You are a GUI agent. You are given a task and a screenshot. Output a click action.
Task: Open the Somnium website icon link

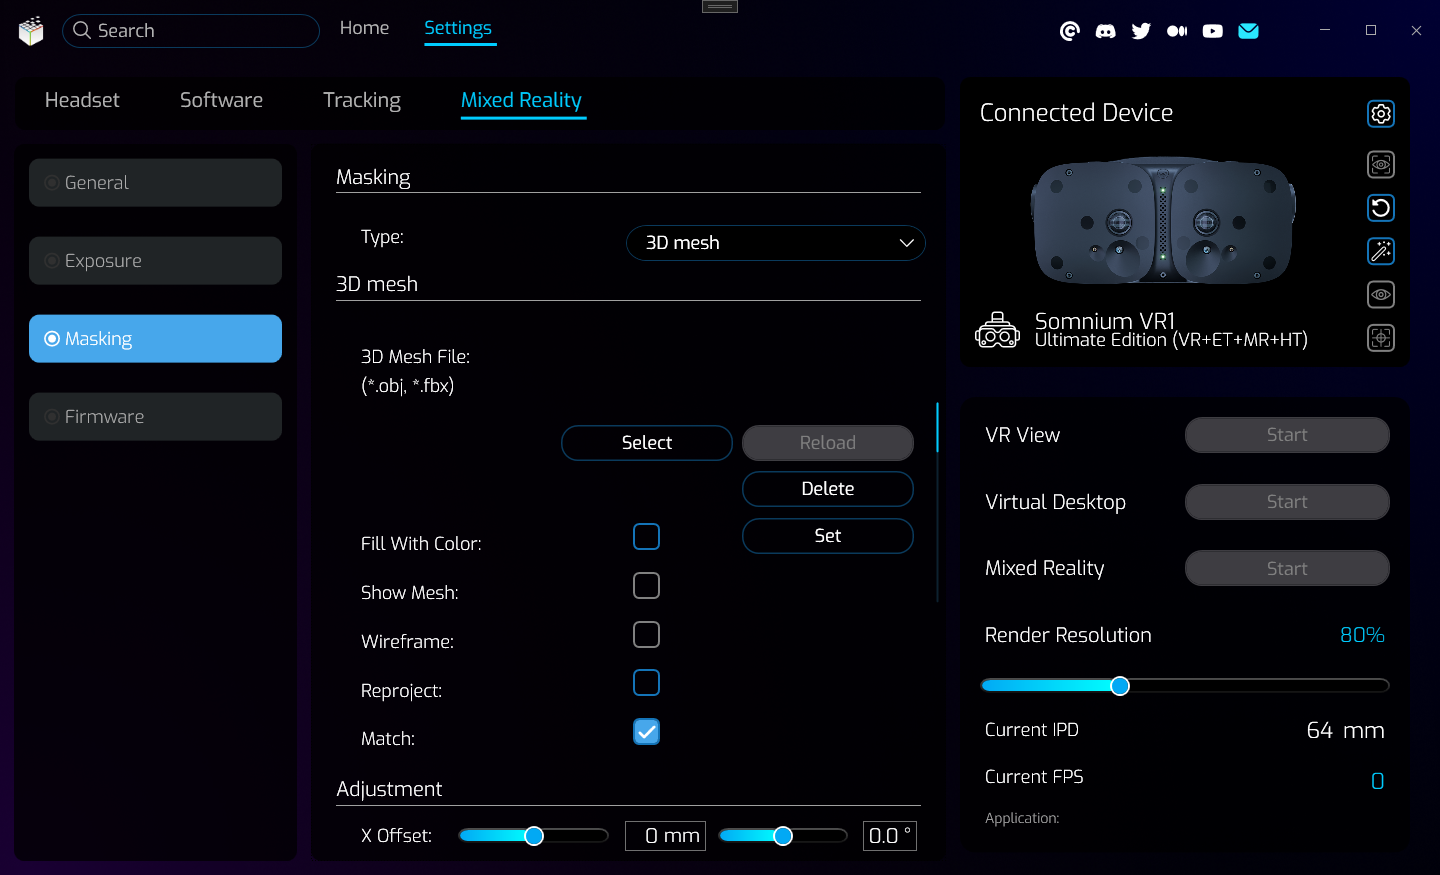click(1070, 31)
